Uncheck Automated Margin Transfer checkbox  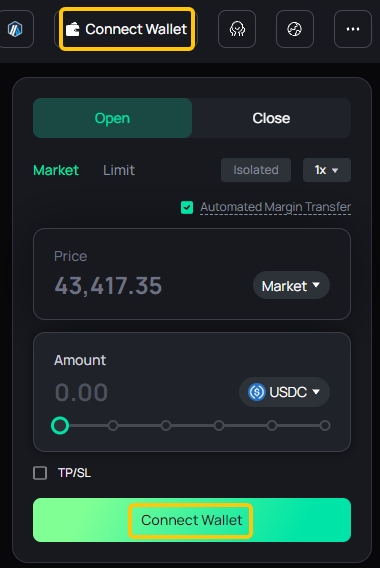coord(187,208)
